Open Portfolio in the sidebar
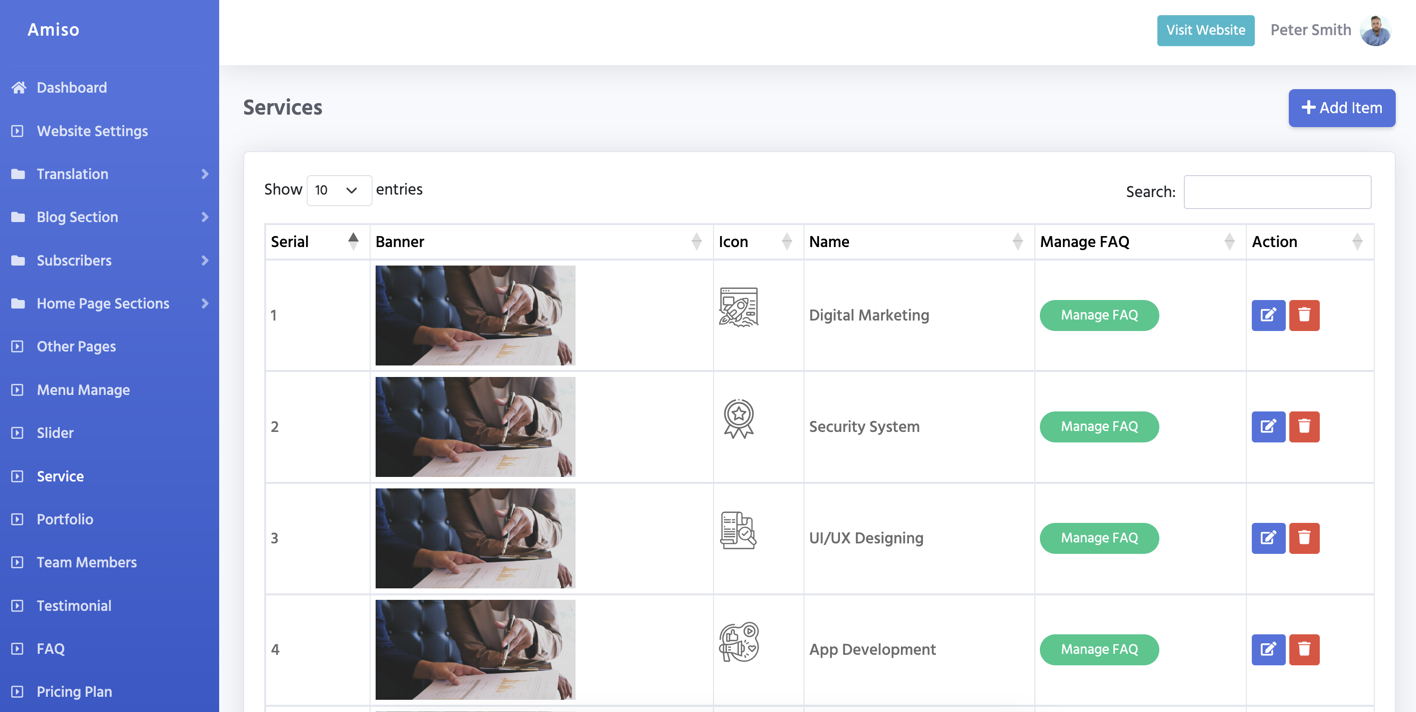The width and height of the screenshot is (1416, 712). point(65,520)
